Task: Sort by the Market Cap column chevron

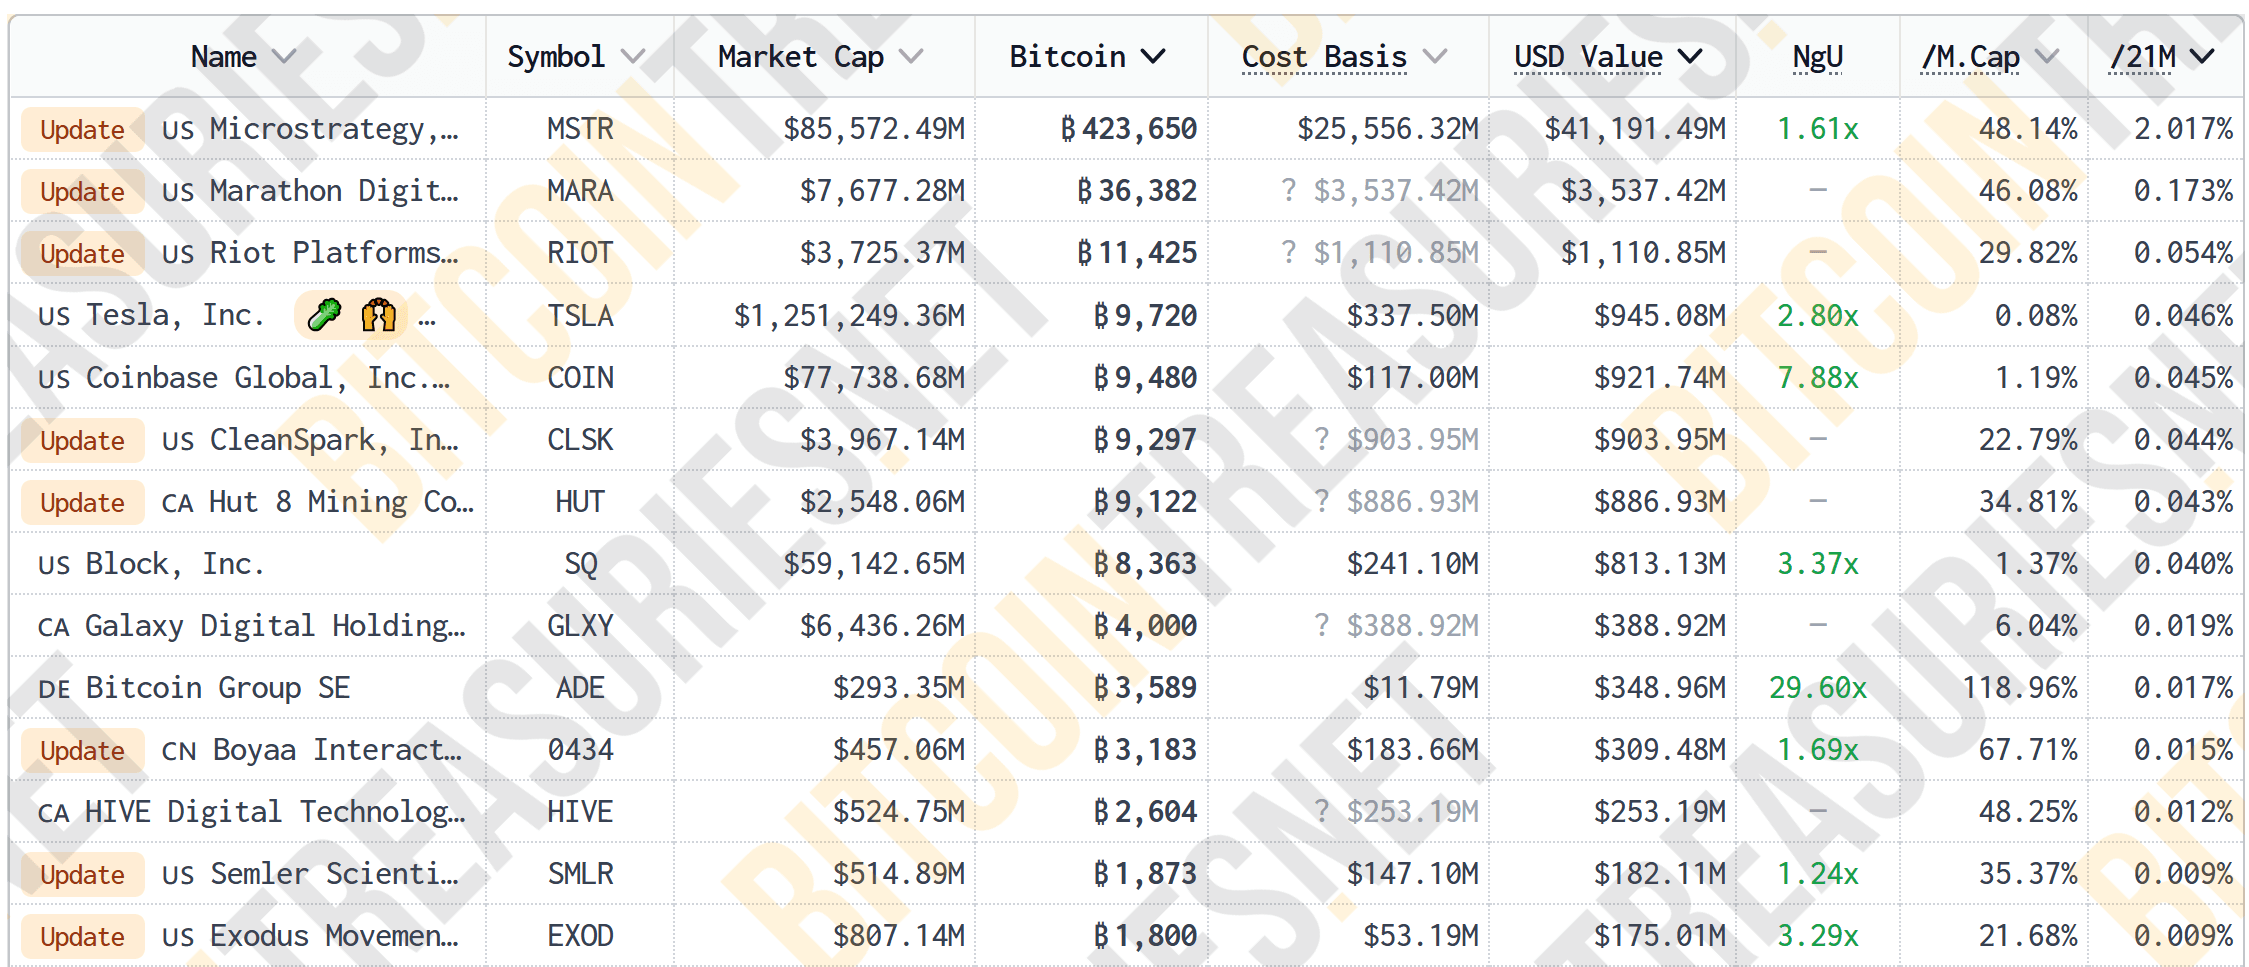Action: [x=910, y=57]
